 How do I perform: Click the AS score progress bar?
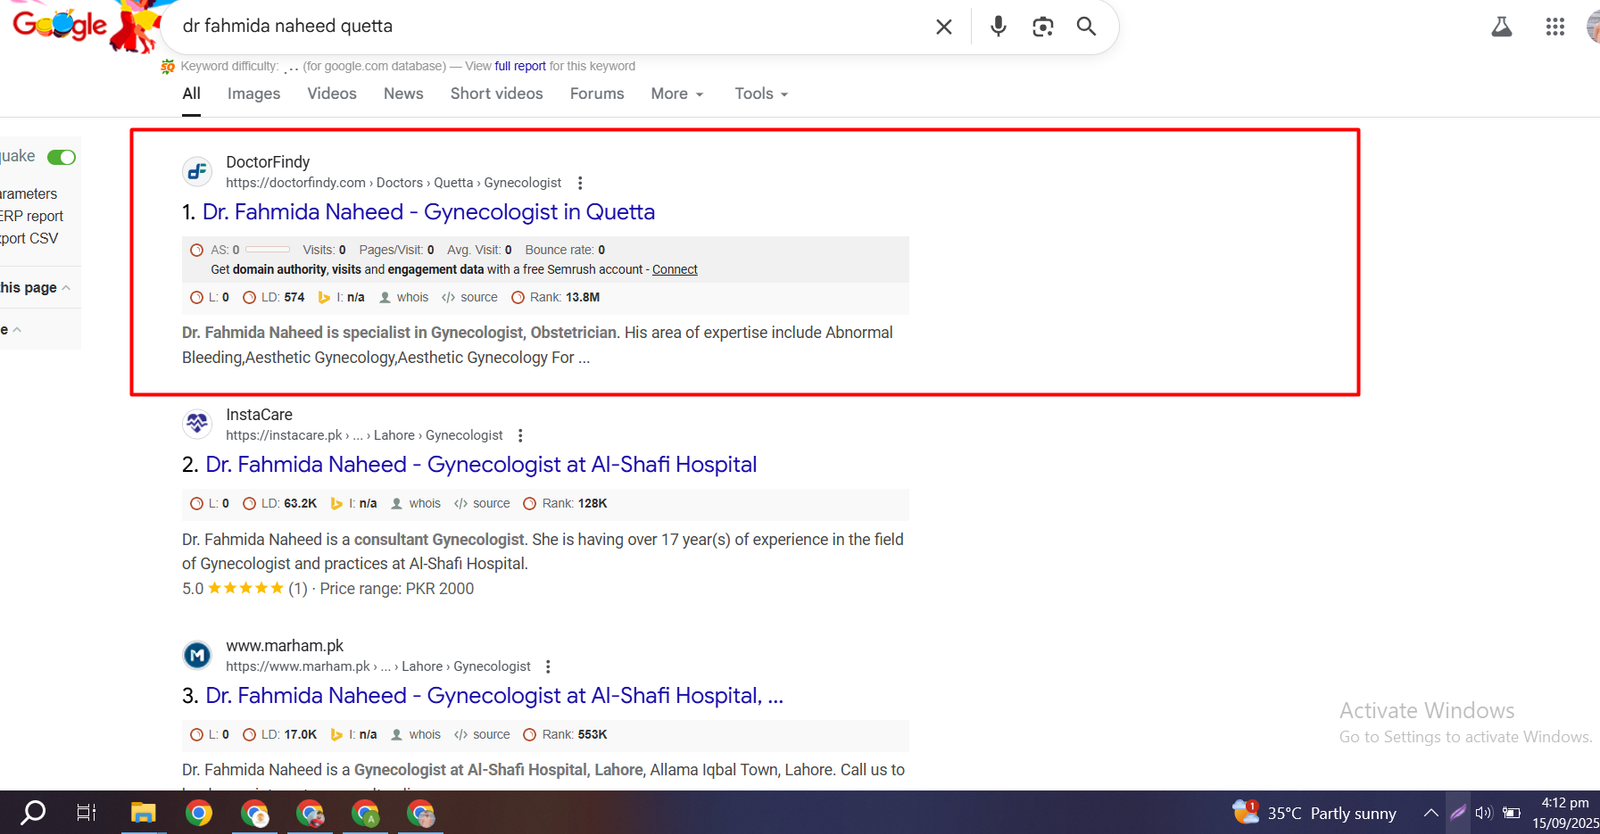click(267, 250)
